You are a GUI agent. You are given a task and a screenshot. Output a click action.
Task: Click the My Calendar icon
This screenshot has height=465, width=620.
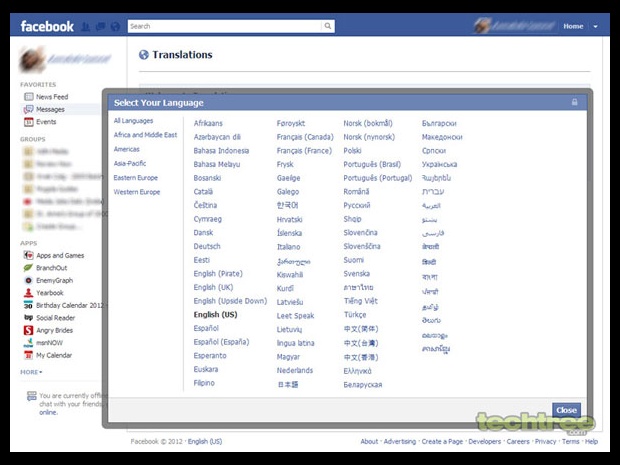click(28, 355)
